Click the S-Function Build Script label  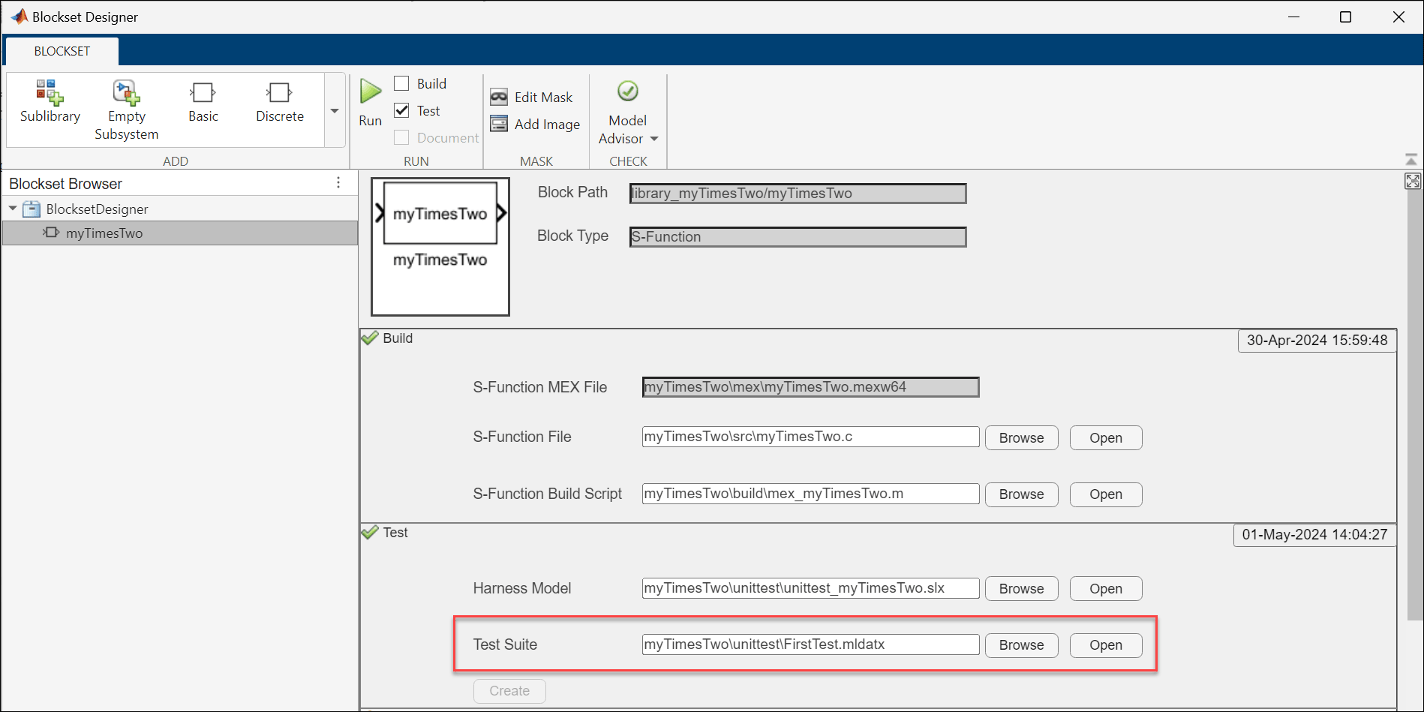548,494
